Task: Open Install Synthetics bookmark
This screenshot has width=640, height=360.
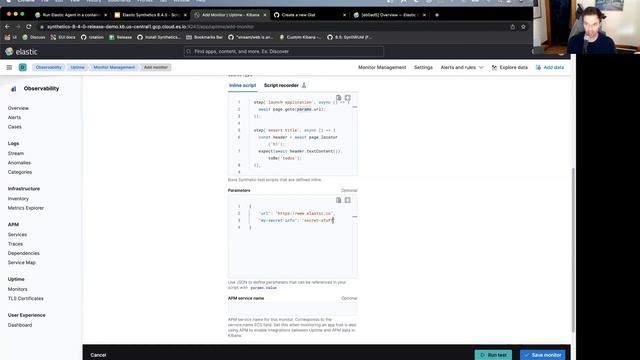Action: 158,37
